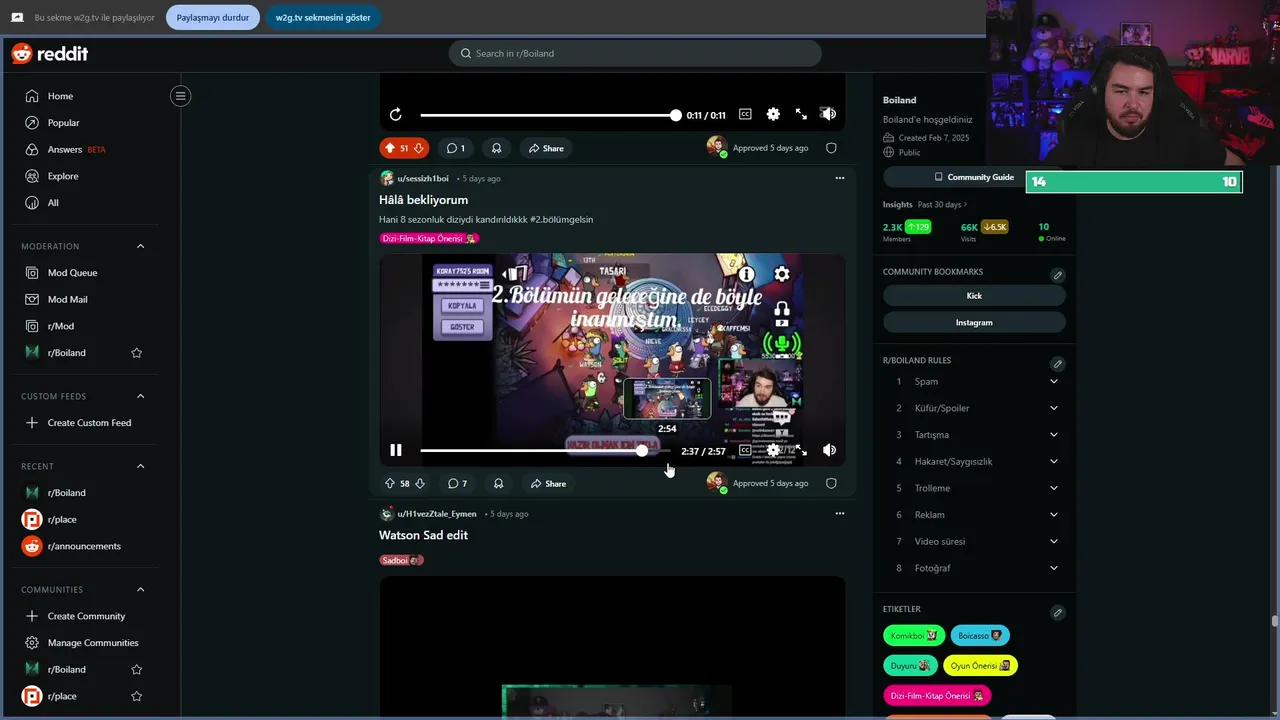Screen dimensions: 1280x720
Task: Toggle favorite star for r/place under Communities
Action: click(x=137, y=696)
